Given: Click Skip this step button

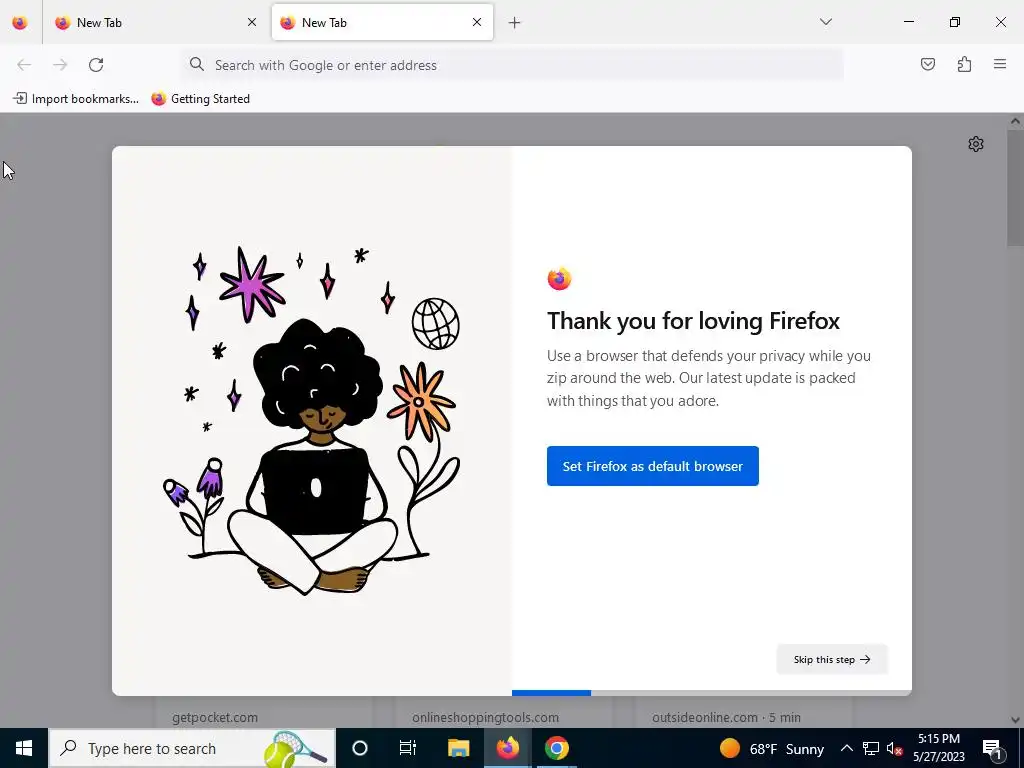Looking at the screenshot, I should click(832, 660).
